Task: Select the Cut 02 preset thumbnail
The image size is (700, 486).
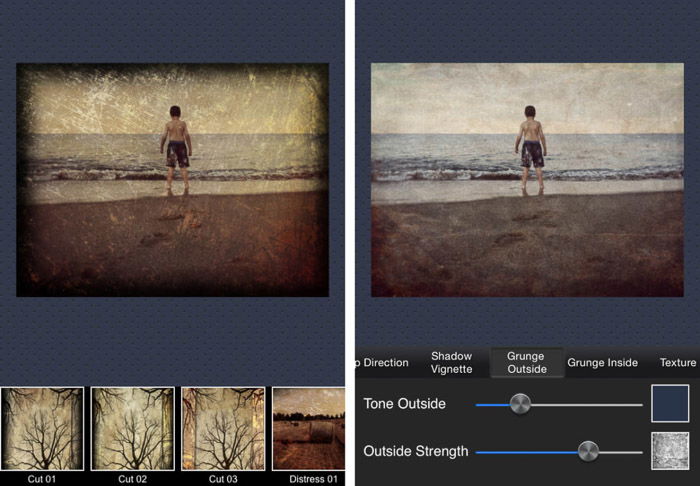Action: click(x=133, y=428)
